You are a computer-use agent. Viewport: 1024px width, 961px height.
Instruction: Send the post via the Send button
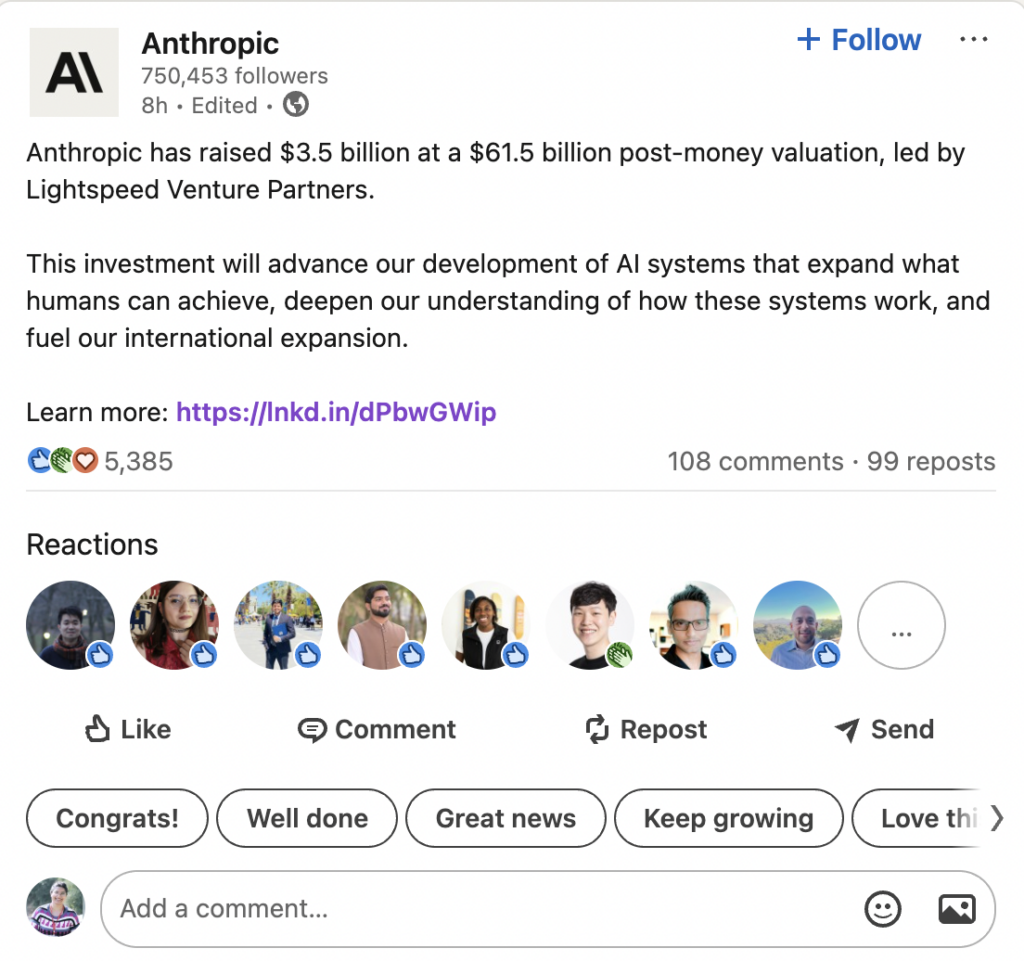tap(884, 730)
